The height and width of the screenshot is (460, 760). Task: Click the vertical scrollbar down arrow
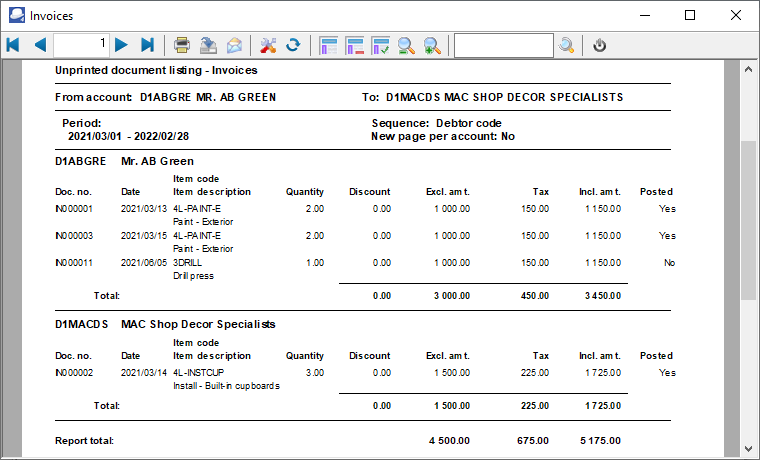pos(748,448)
